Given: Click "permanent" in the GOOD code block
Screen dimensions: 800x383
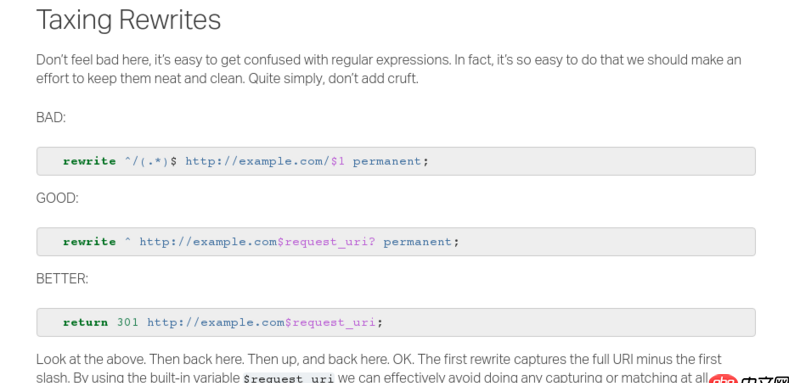Looking at the screenshot, I should pos(418,242).
